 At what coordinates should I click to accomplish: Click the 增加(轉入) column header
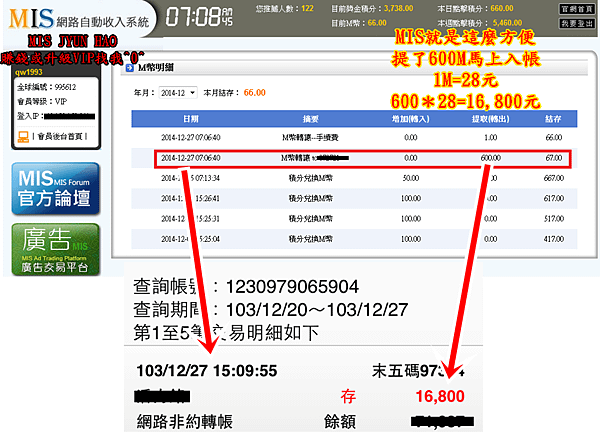411,119
